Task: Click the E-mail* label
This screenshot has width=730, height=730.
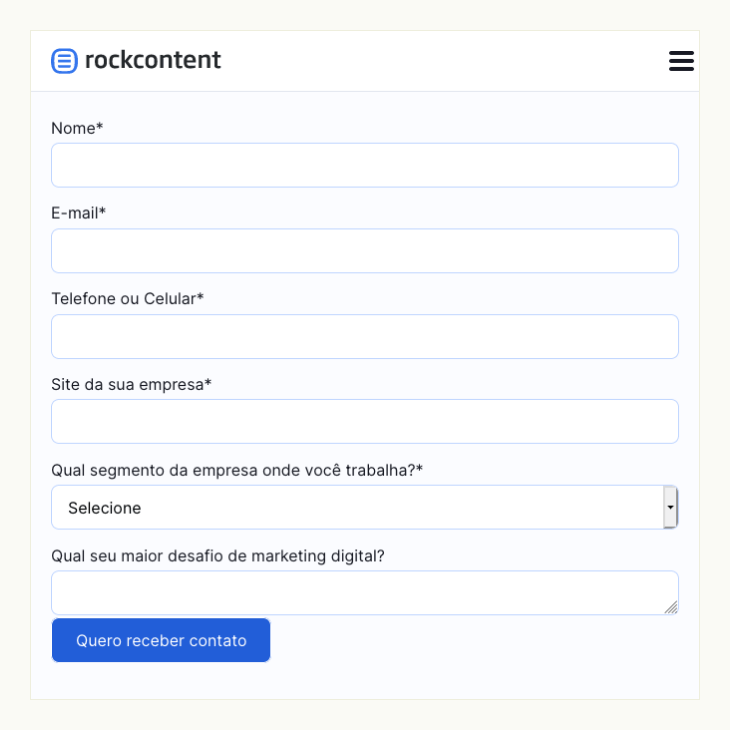Action: point(78,213)
